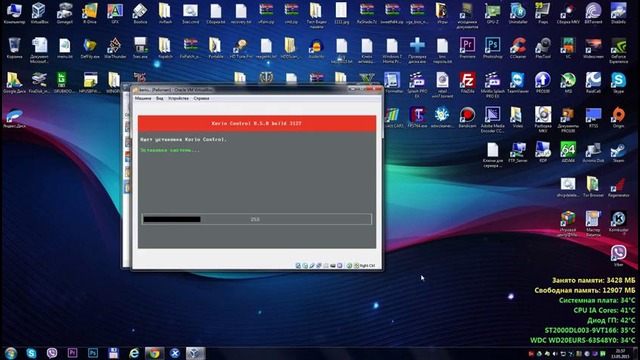Open the Bootice desktop shortcut
Image resolution: width=640 pixels, height=360 pixels.
[140, 13]
